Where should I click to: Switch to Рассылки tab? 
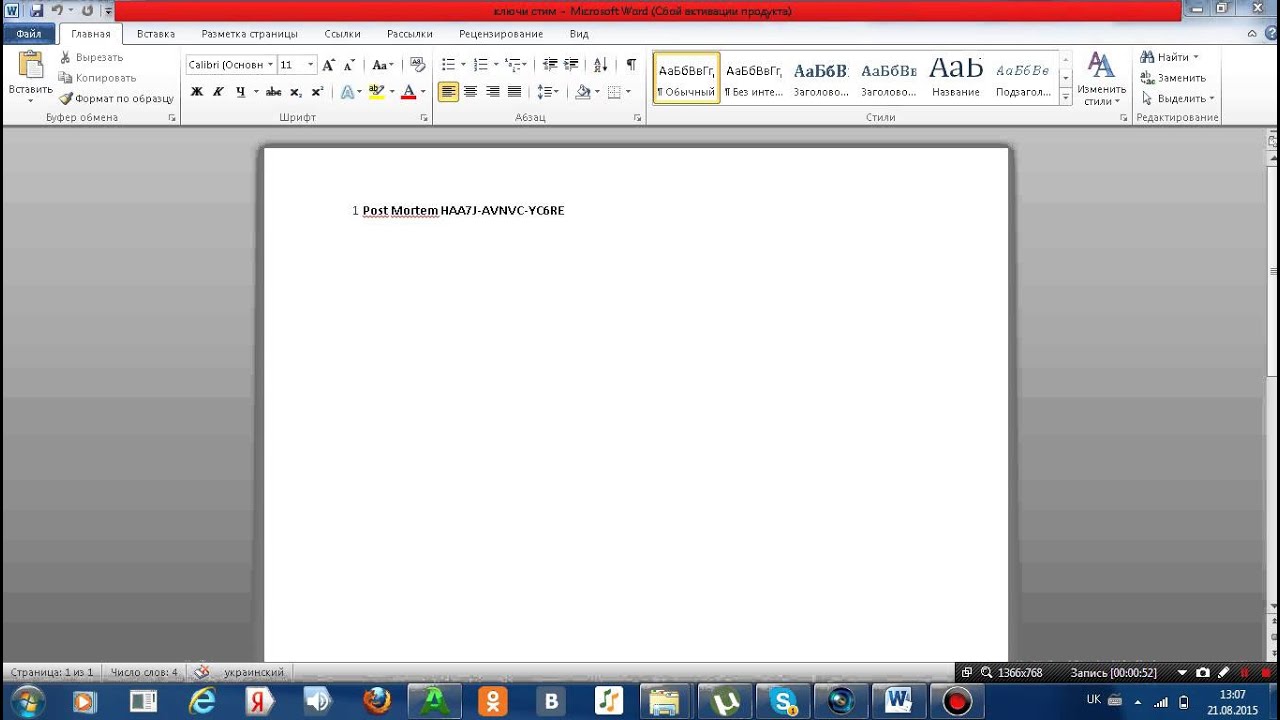coord(410,33)
